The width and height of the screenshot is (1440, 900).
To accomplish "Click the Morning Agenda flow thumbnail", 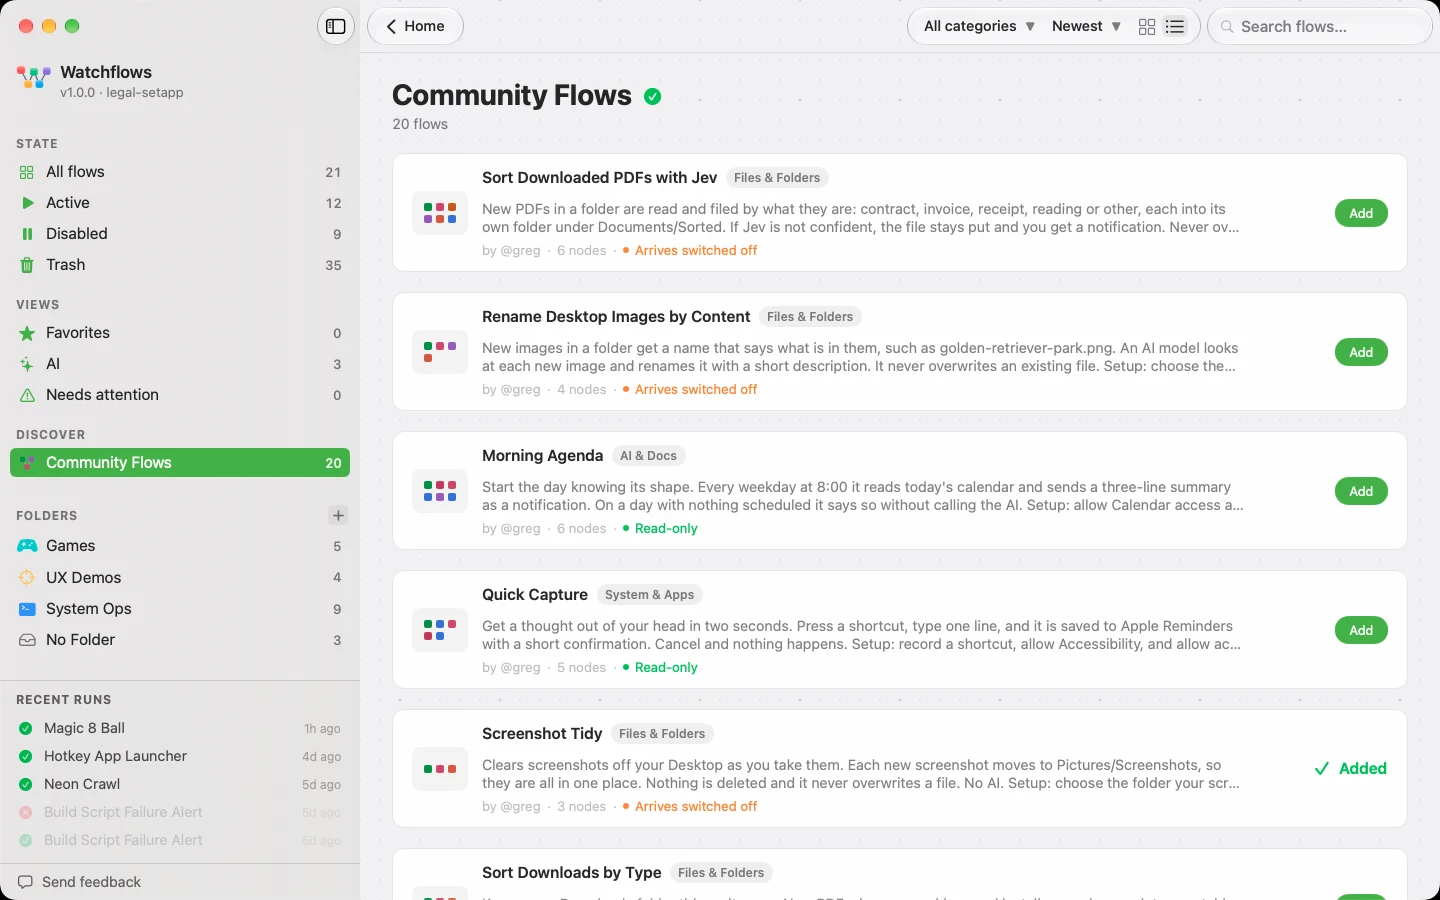I will tap(440, 491).
